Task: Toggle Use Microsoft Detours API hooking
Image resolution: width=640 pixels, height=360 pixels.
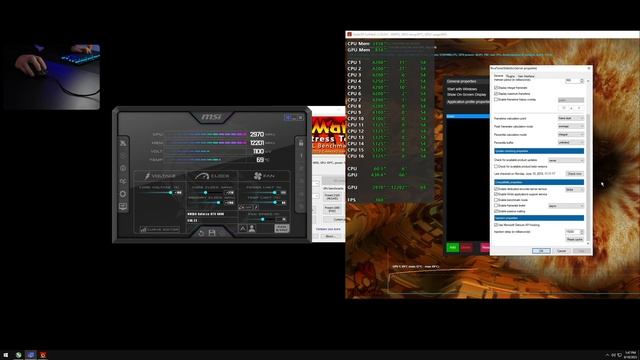Action: (496, 225)
